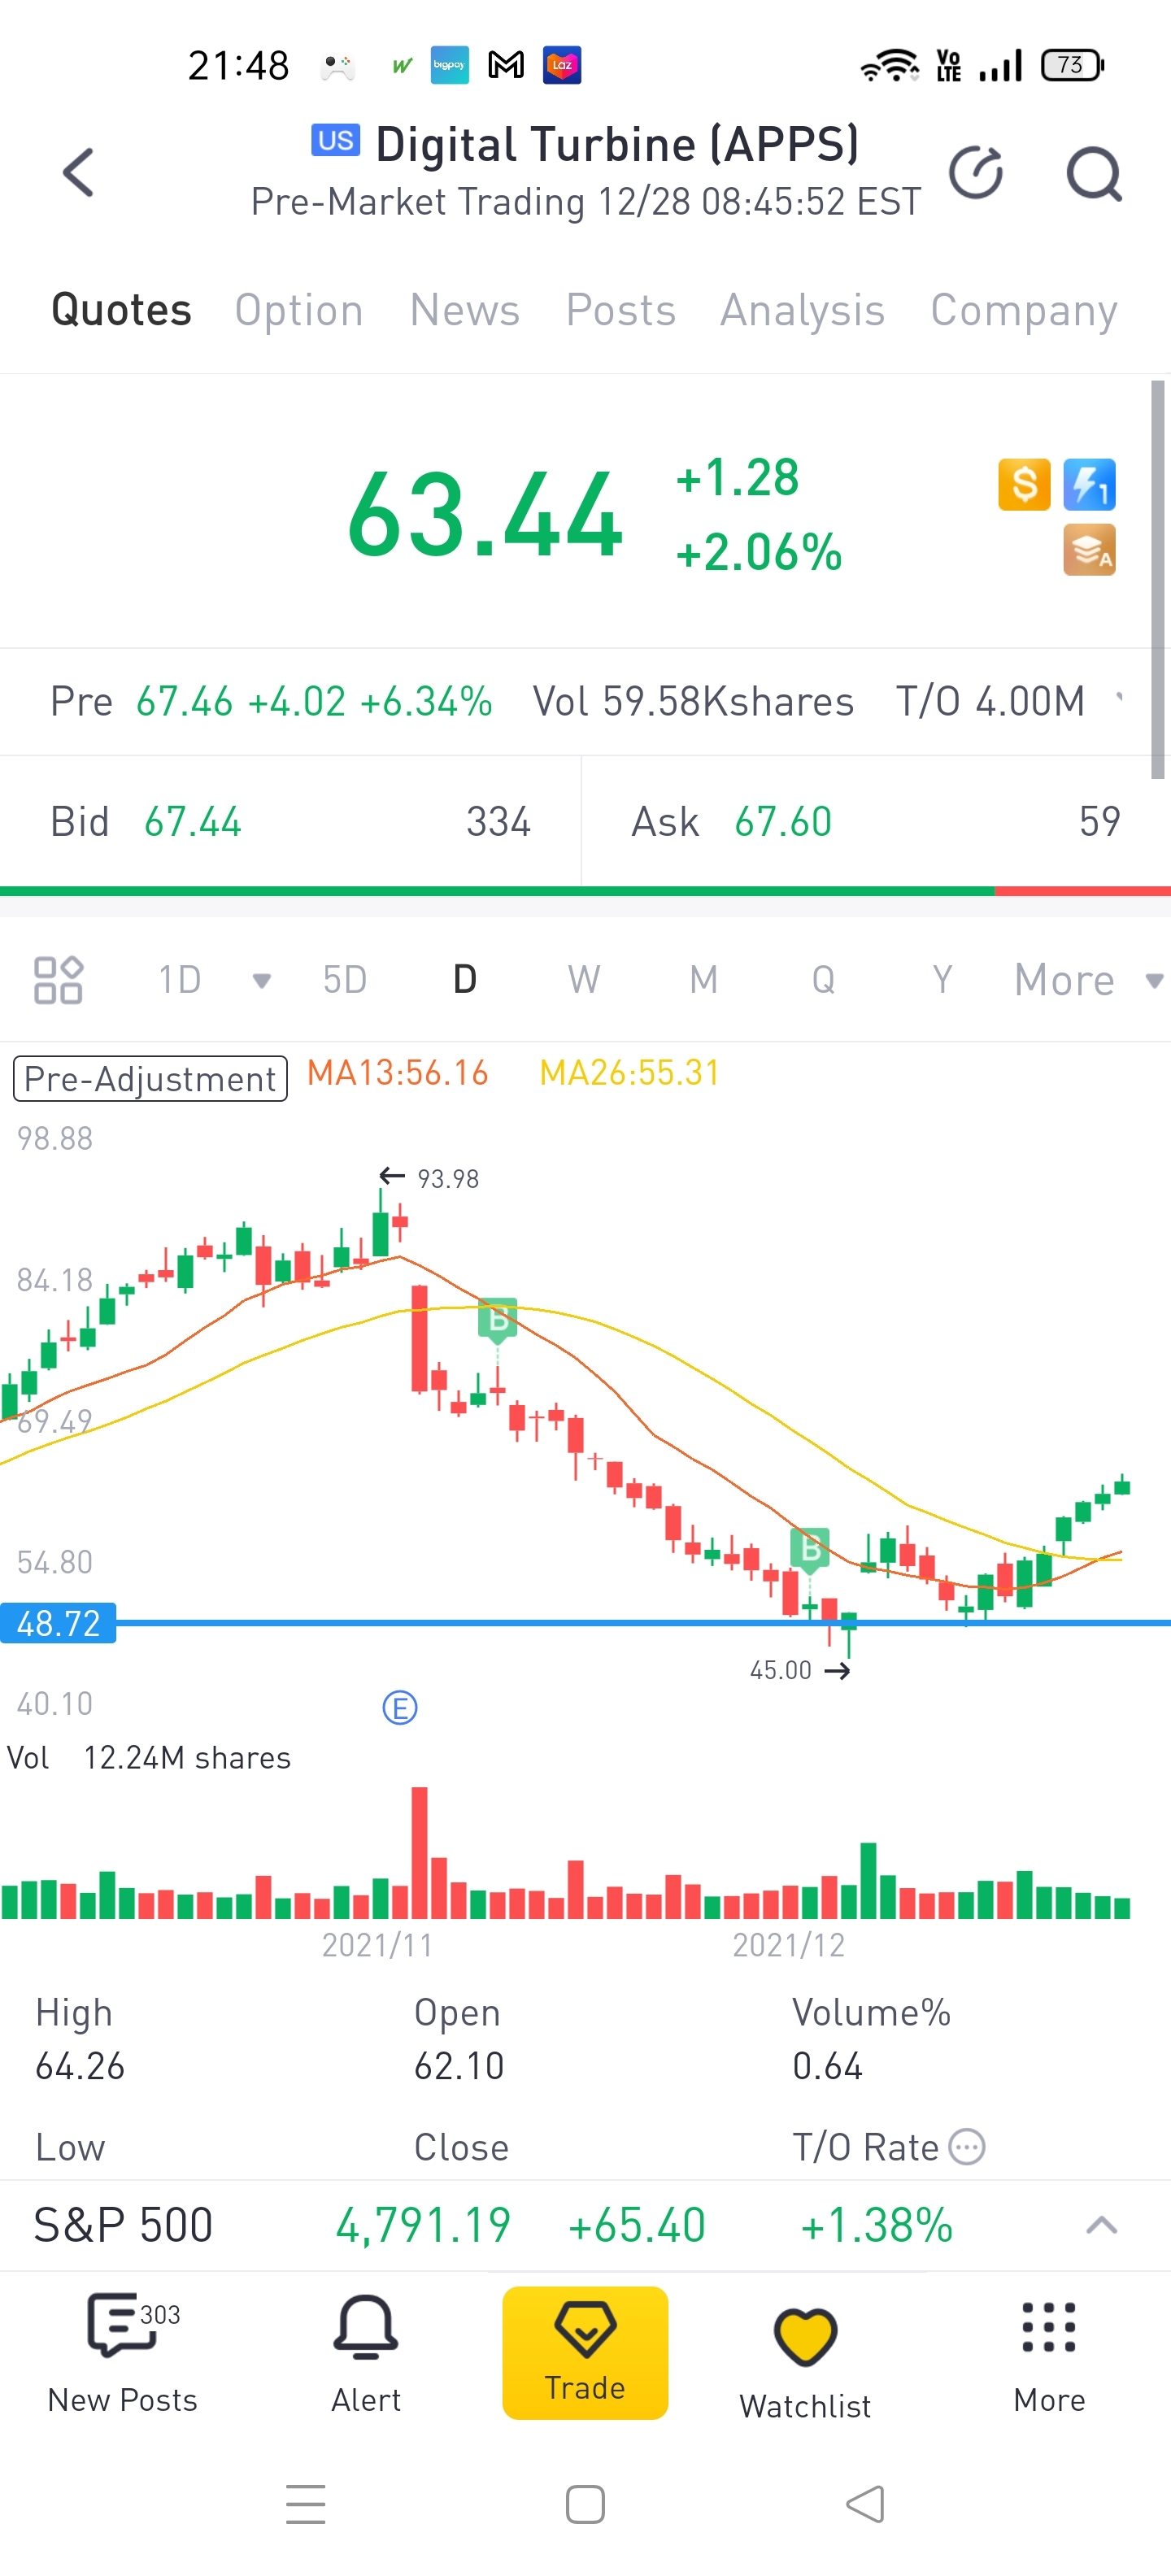Open the Posts tab
Image resolution: width=1171 pixels, height=2576 pixels.
pyautogui.click(x=621, y=310)
